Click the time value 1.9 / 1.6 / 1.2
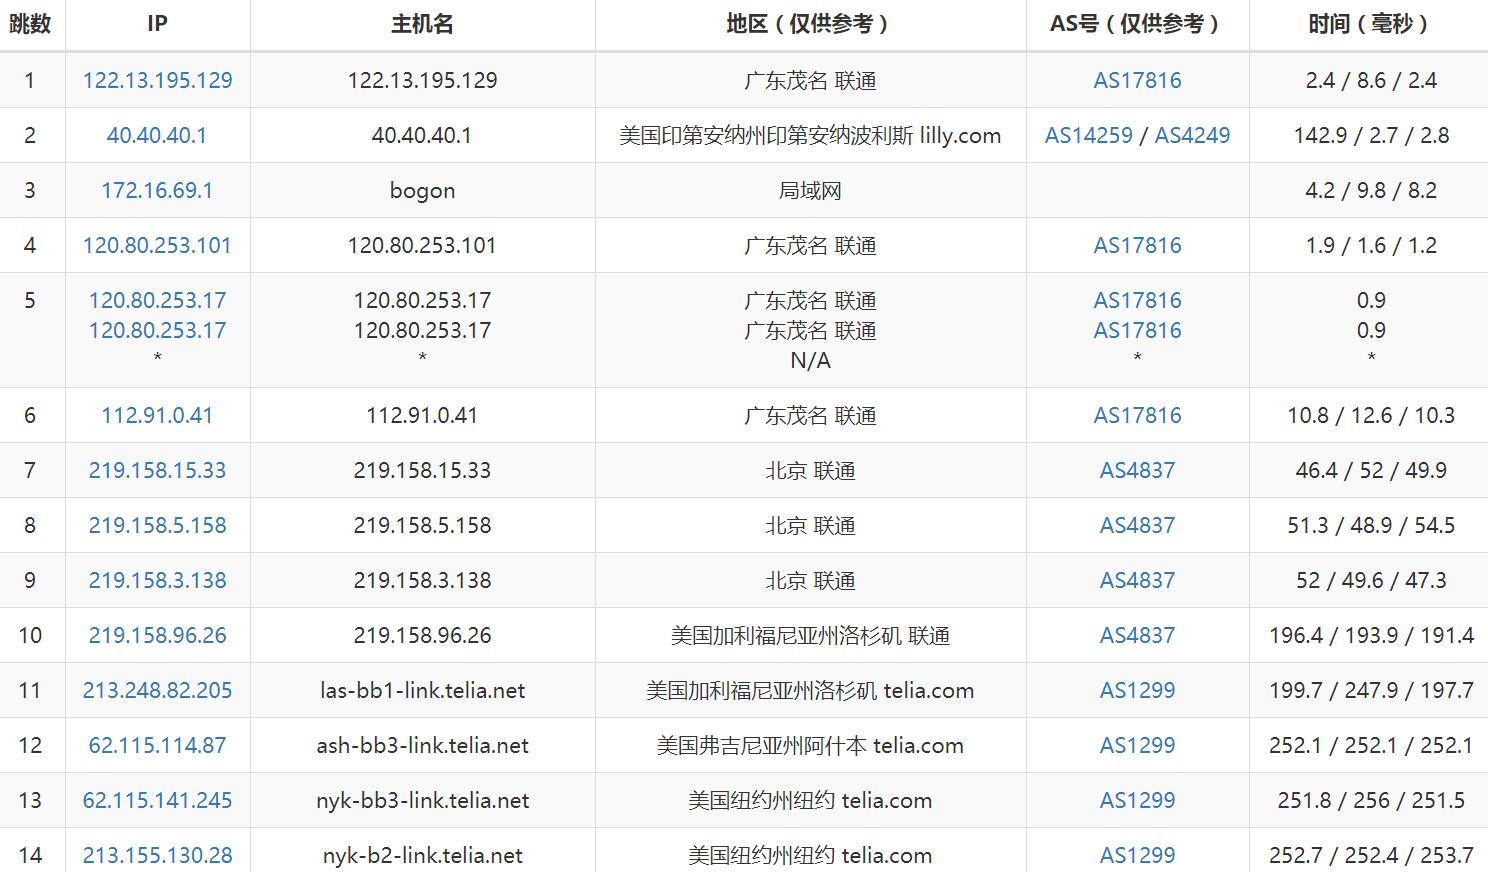The height and width of the screenshot is (872, 1488). coord(1371,245)
